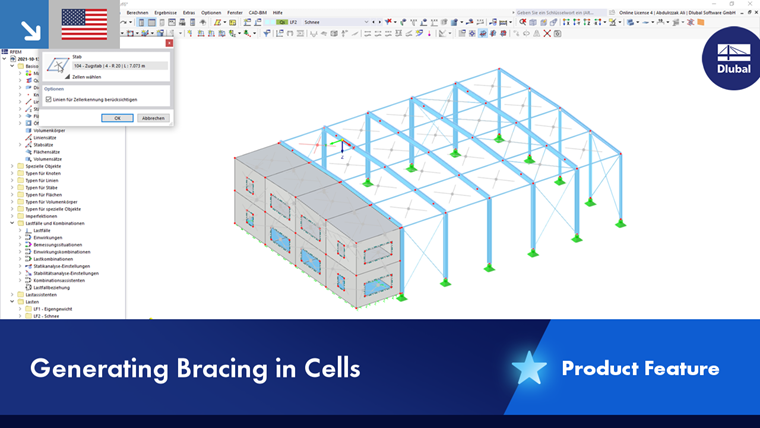Click the Lastfallbeziehung item icon
The height and width of the screenshot is (428, 760).
(29, 287)
